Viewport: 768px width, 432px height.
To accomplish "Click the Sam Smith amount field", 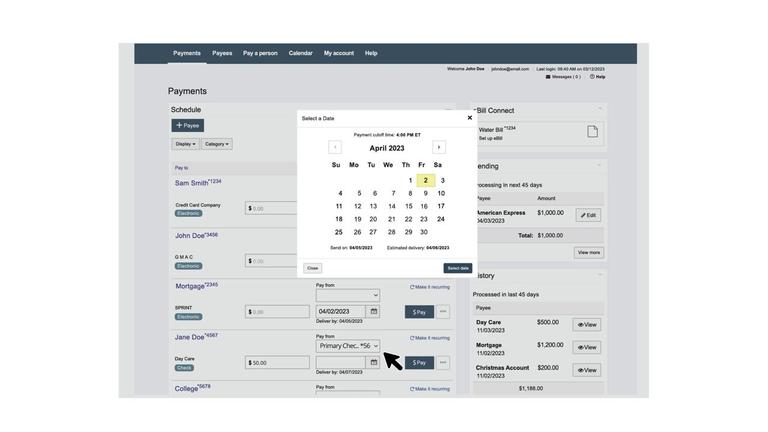I will pos(271,208).
